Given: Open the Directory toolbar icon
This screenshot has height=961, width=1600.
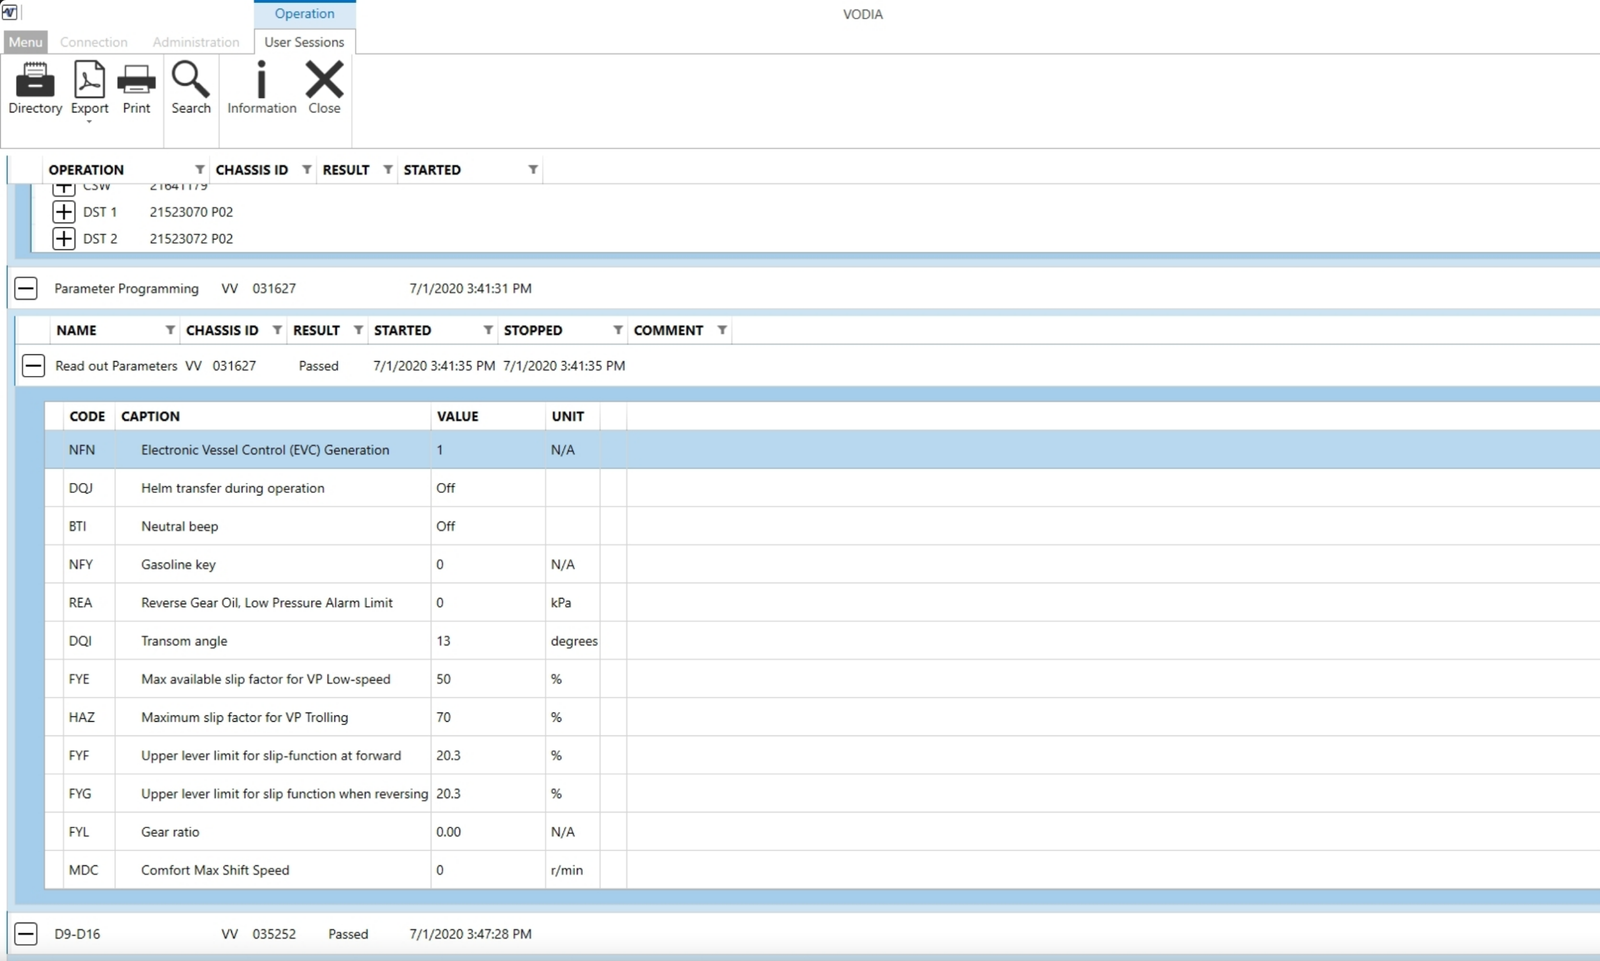Looking at the screenshot, I should [35, 81].
